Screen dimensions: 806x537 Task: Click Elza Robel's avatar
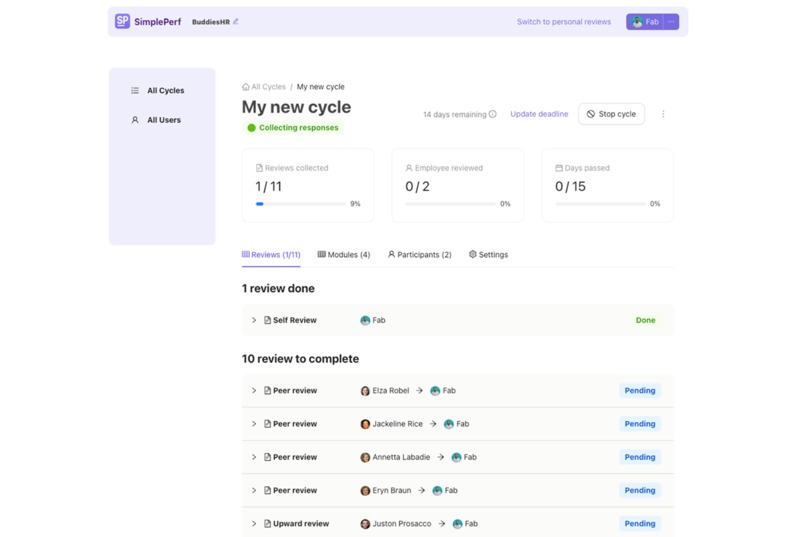(365, 391)
